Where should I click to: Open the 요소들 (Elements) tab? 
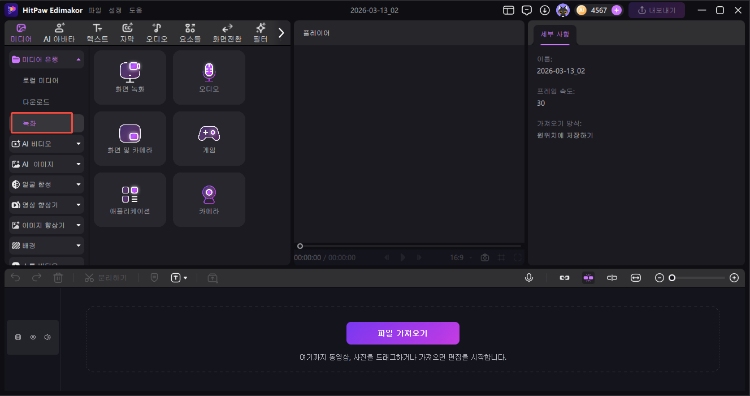(190, 33)
